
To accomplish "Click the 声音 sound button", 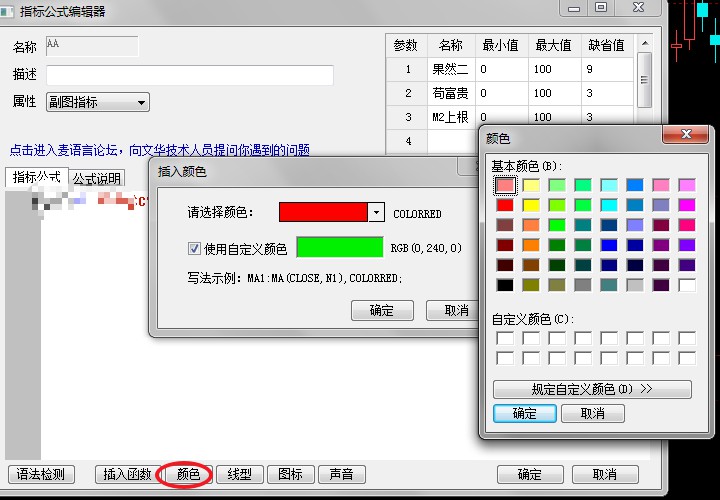I will [340, 474].
